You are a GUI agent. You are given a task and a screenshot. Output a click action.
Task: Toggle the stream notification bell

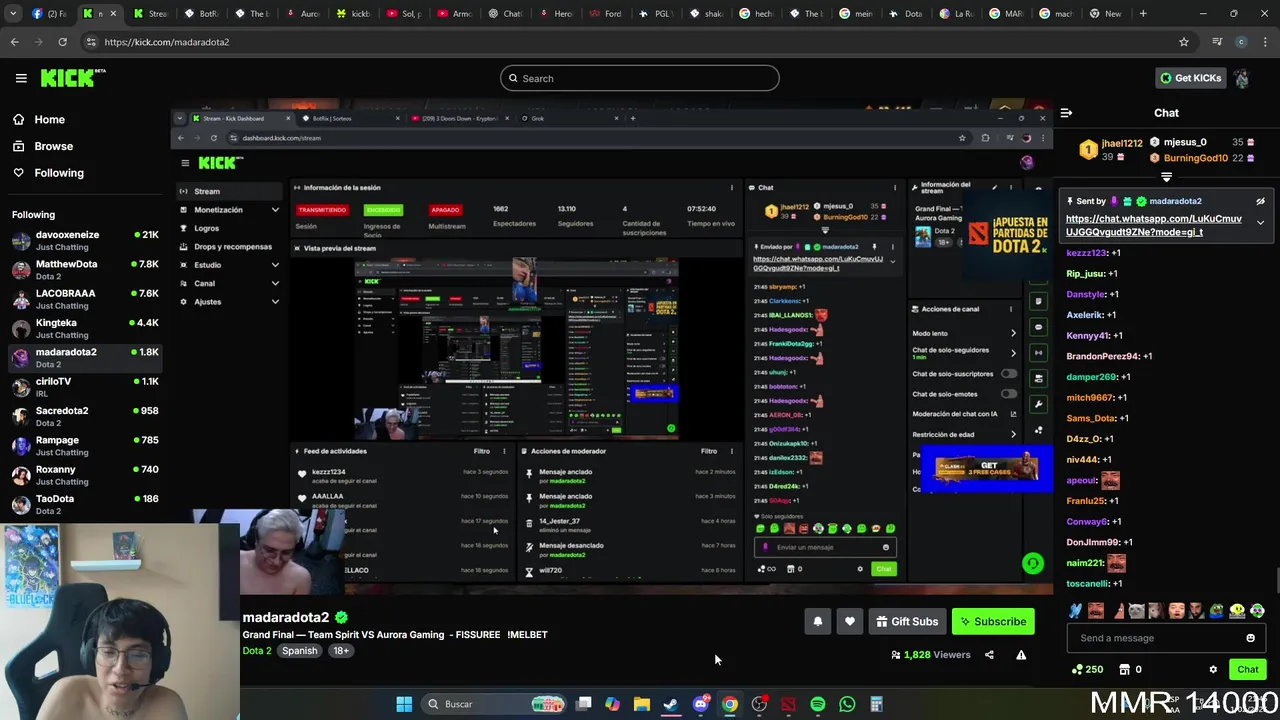click(x=817, y=621)
